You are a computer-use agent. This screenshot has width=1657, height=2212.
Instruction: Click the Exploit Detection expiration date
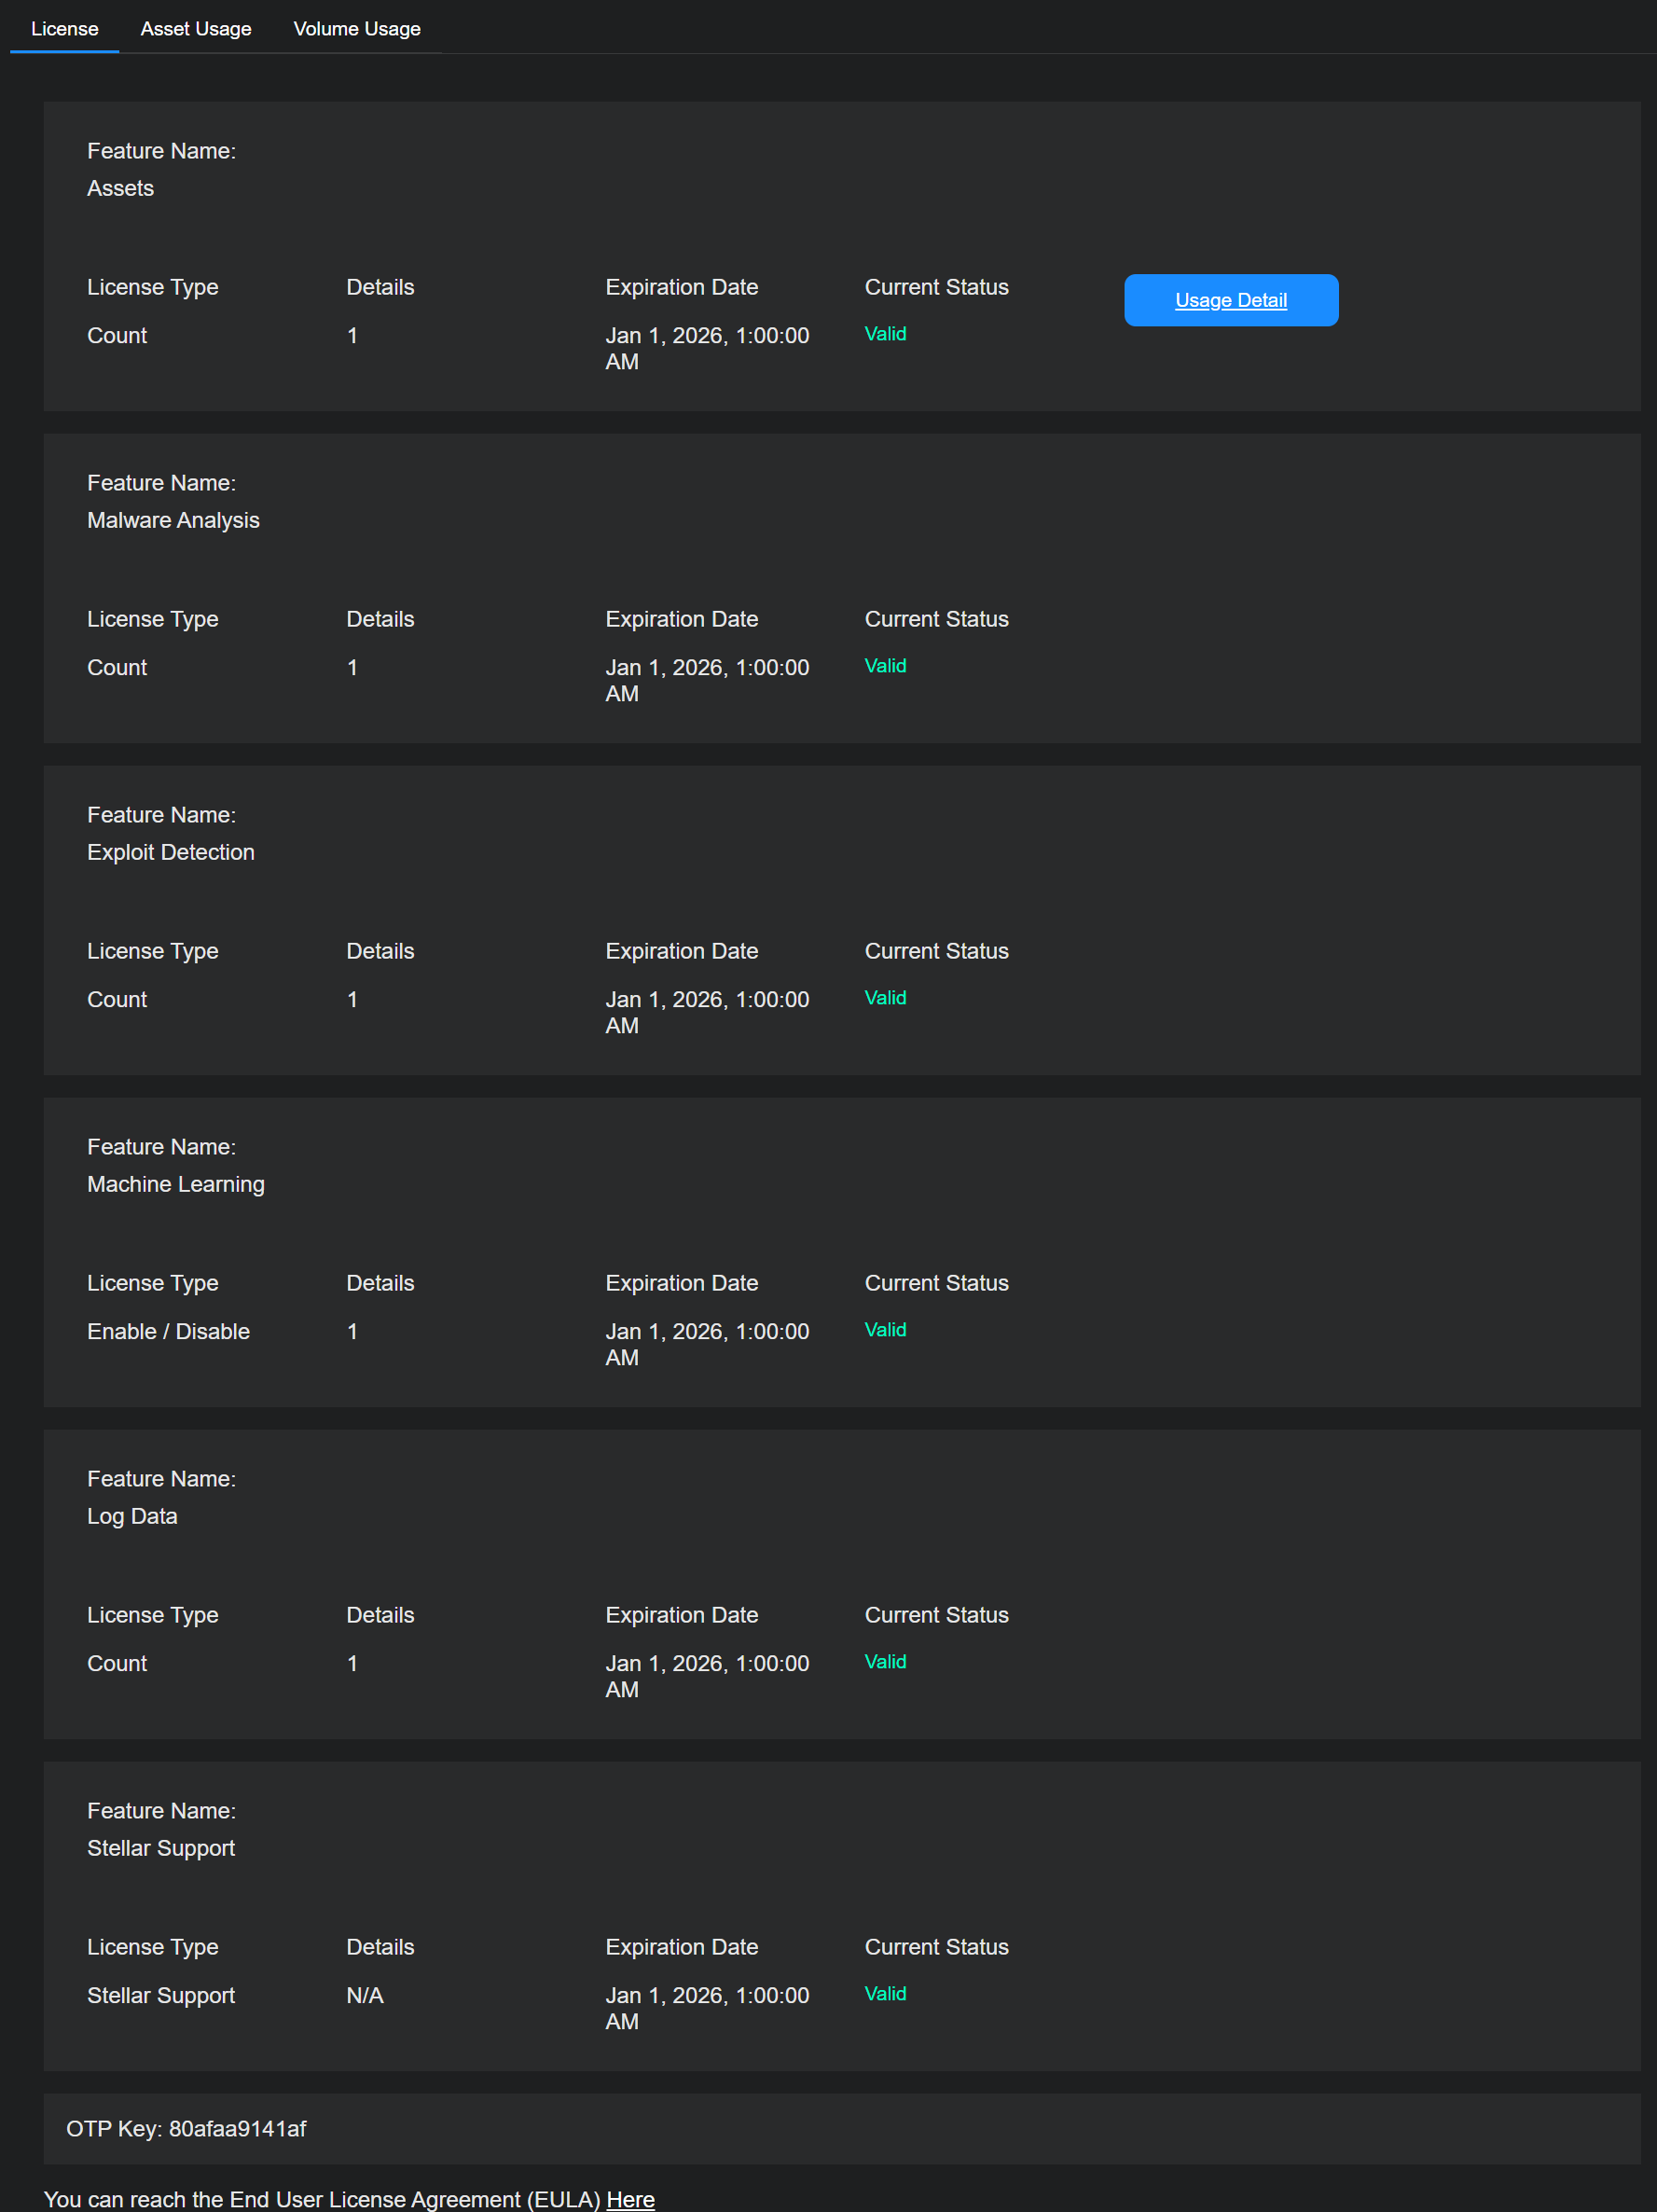pos(706,1012)
